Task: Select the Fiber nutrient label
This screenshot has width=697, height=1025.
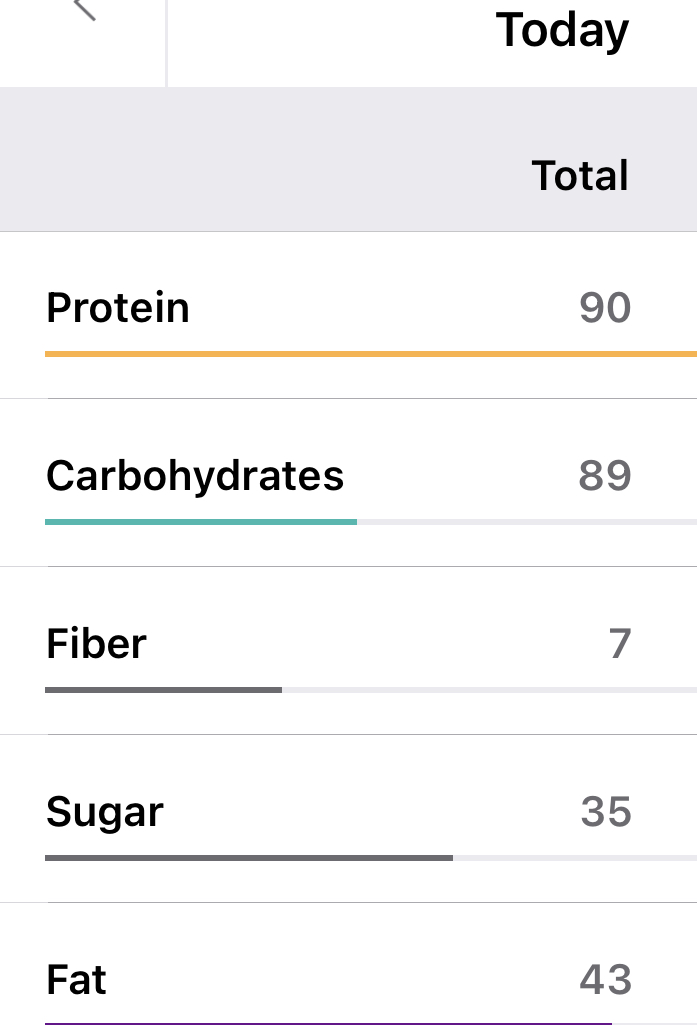Action: [x=96, y=643]
